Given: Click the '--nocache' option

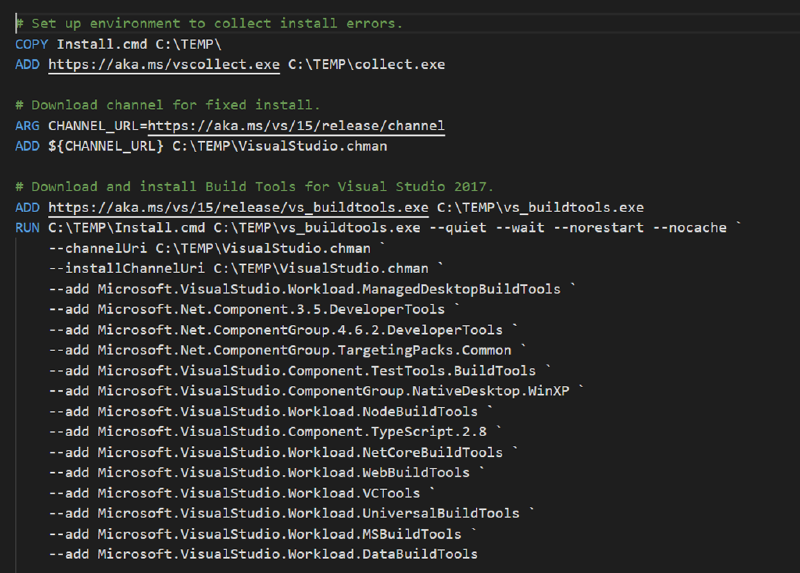Looking at the screenshot, I should pyautogui.click(x=689, y=228).
